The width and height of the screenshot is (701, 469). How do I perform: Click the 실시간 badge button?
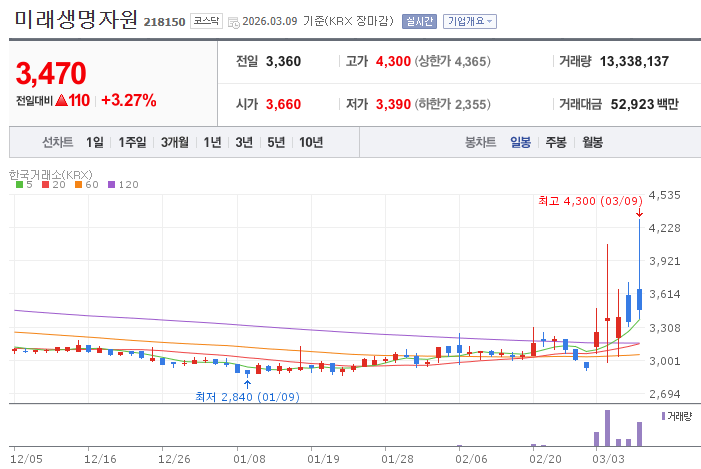419,21
